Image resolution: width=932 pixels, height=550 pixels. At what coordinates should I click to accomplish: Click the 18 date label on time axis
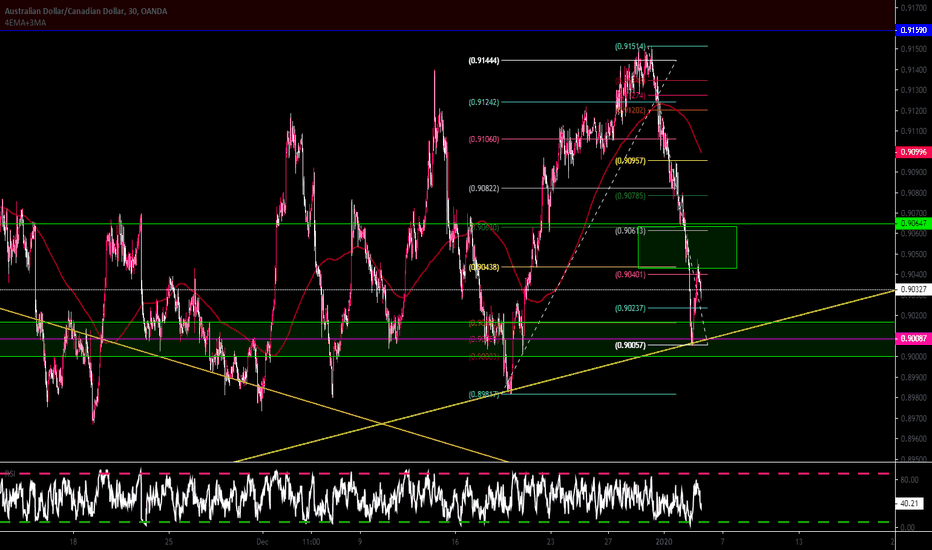click(73, 542)
